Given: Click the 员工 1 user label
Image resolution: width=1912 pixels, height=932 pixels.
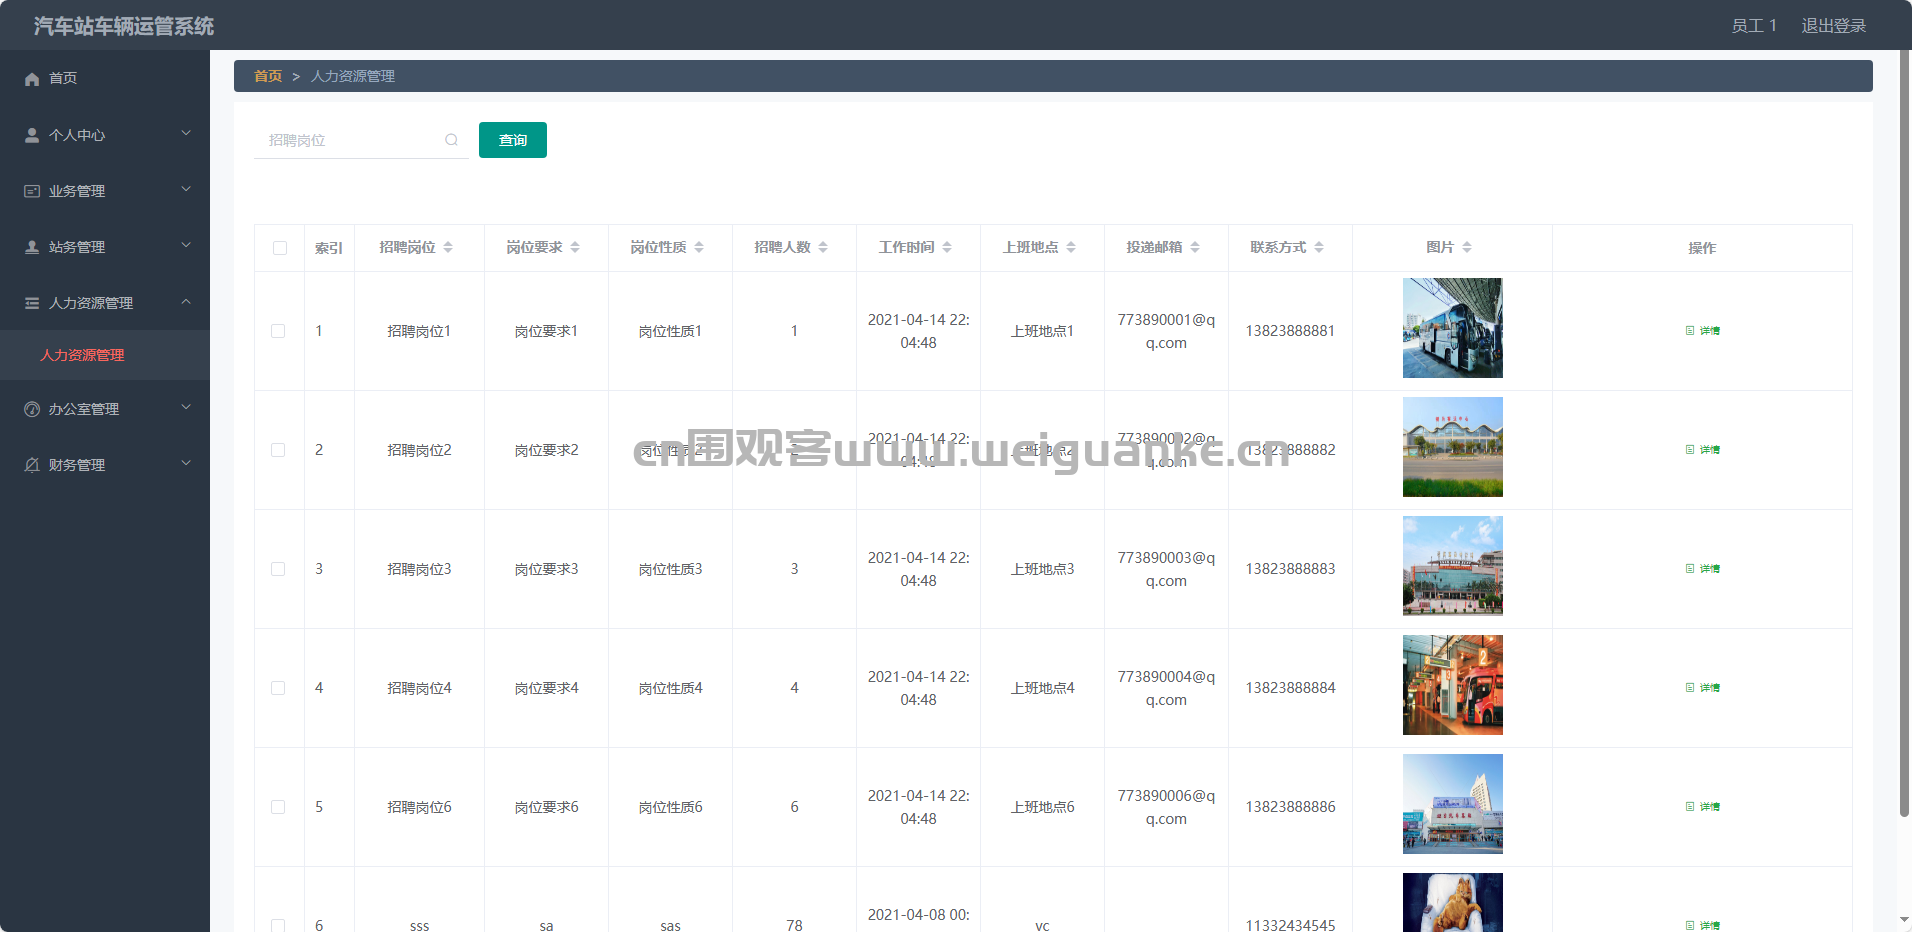Looking at the screenshot, I should [1754, 26].
